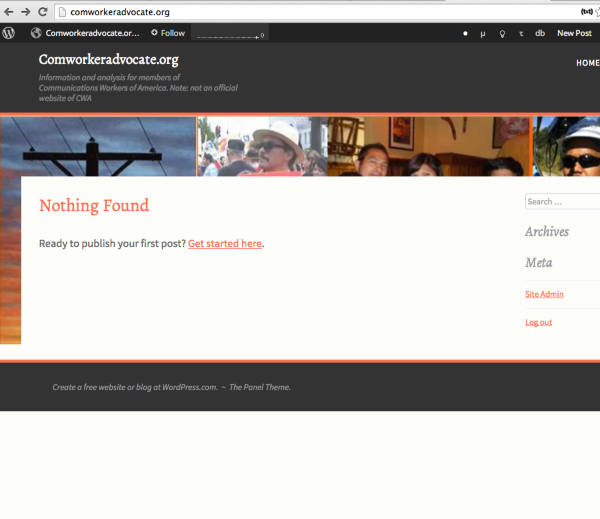Go forward with the browser forward arrow
600x519 pixels.
click(26, 12)
